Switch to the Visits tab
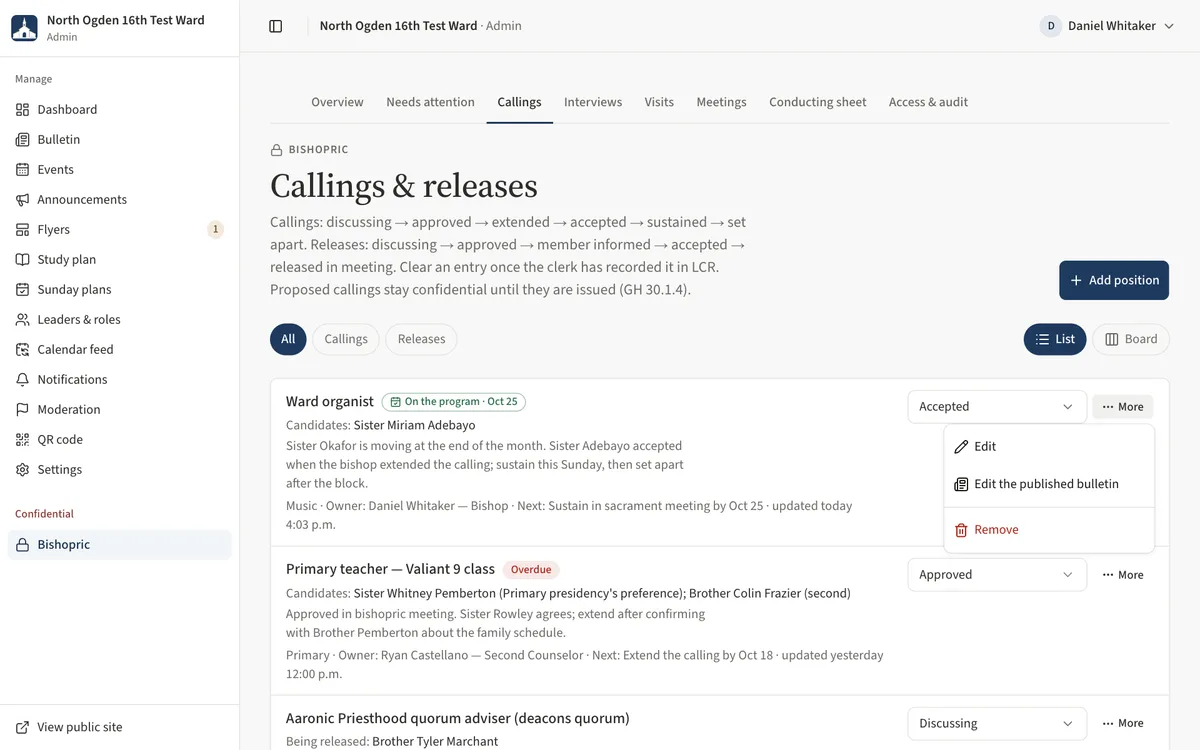 (x=659, y=102)
